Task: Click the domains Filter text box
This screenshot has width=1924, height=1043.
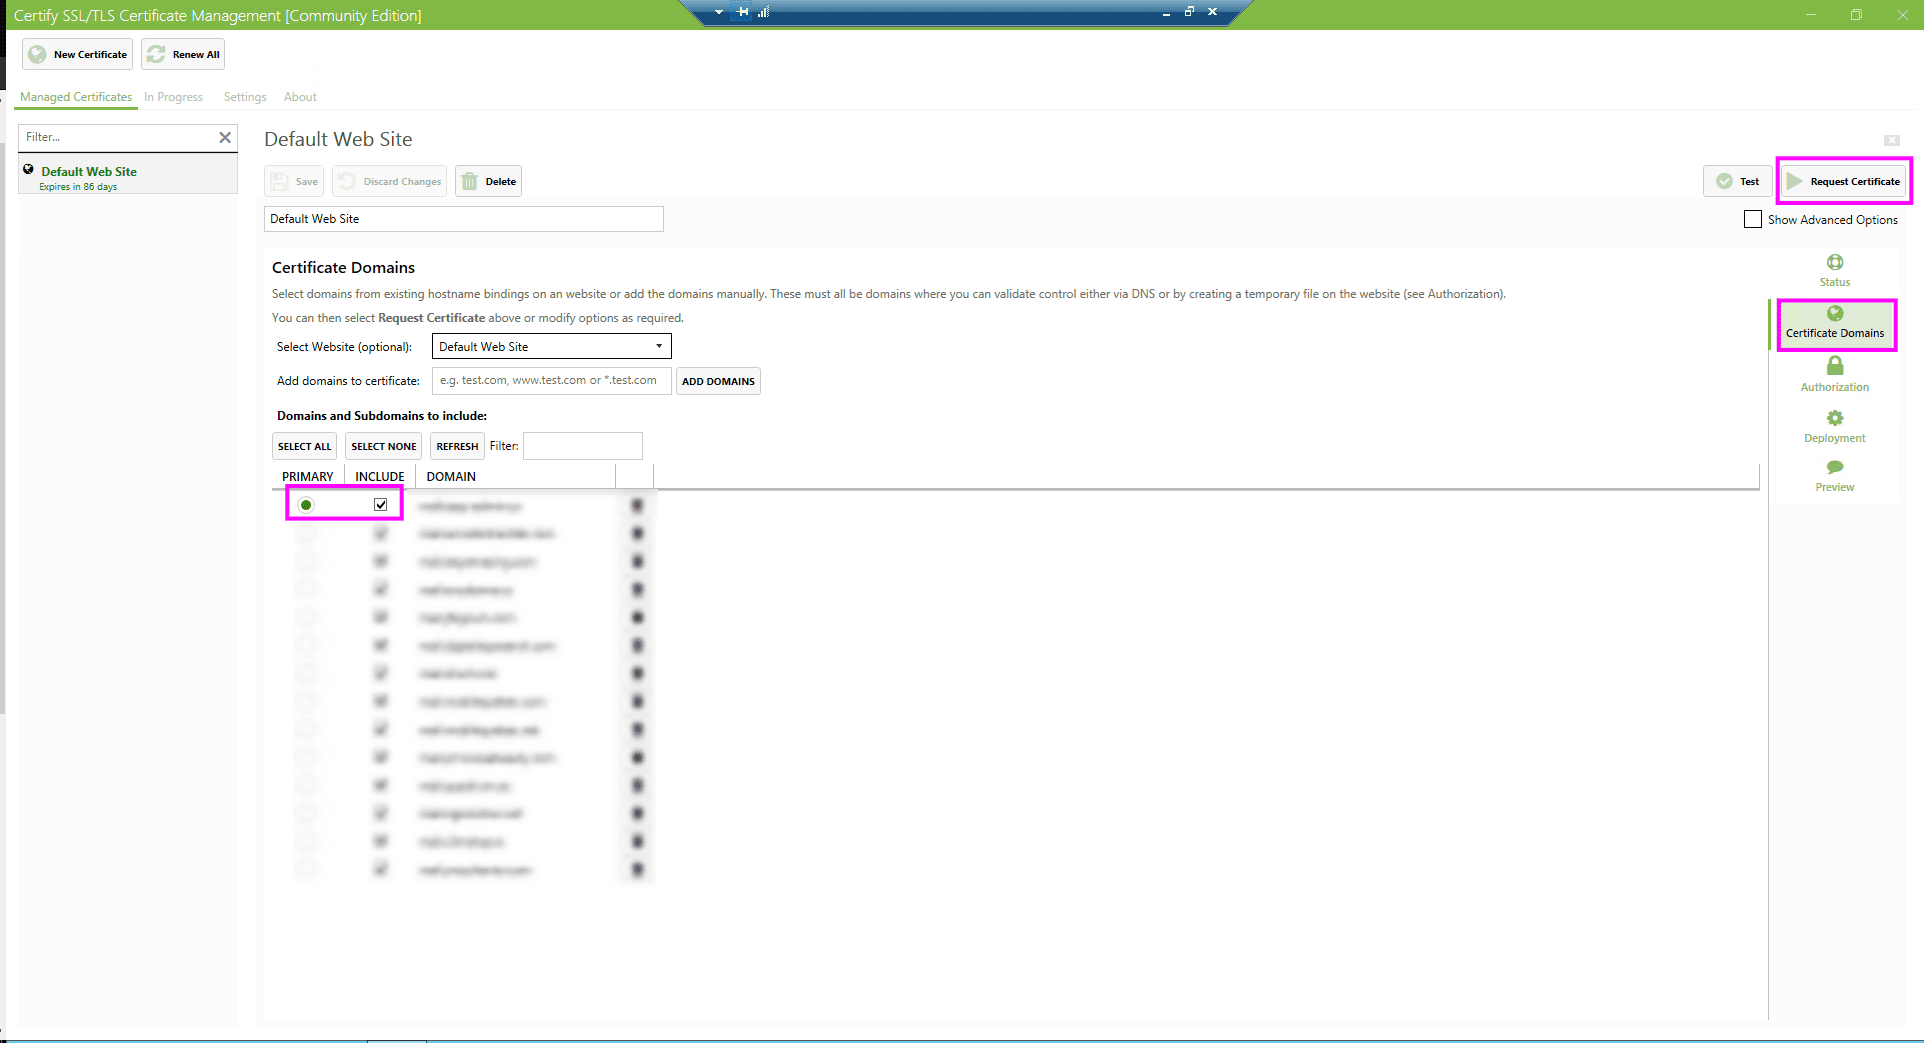Action: click(582, 446)
